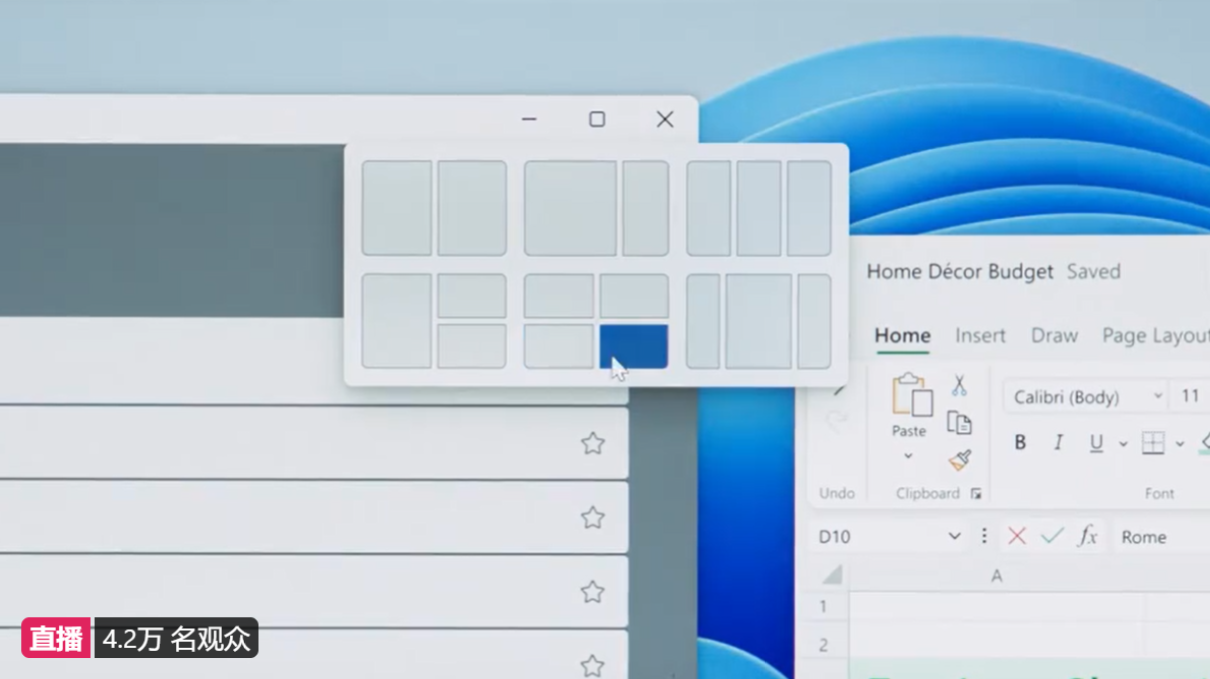The height and width of the screenshot is (679, 1210).
Task: Open the Clipboard group dialog launcher
Action: pyautogui.click(x=976, y=494)
